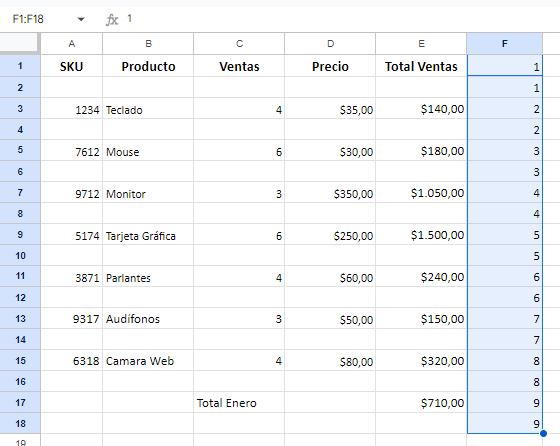
Task: Select SKU cell 7612
Action: click(71, 151)
